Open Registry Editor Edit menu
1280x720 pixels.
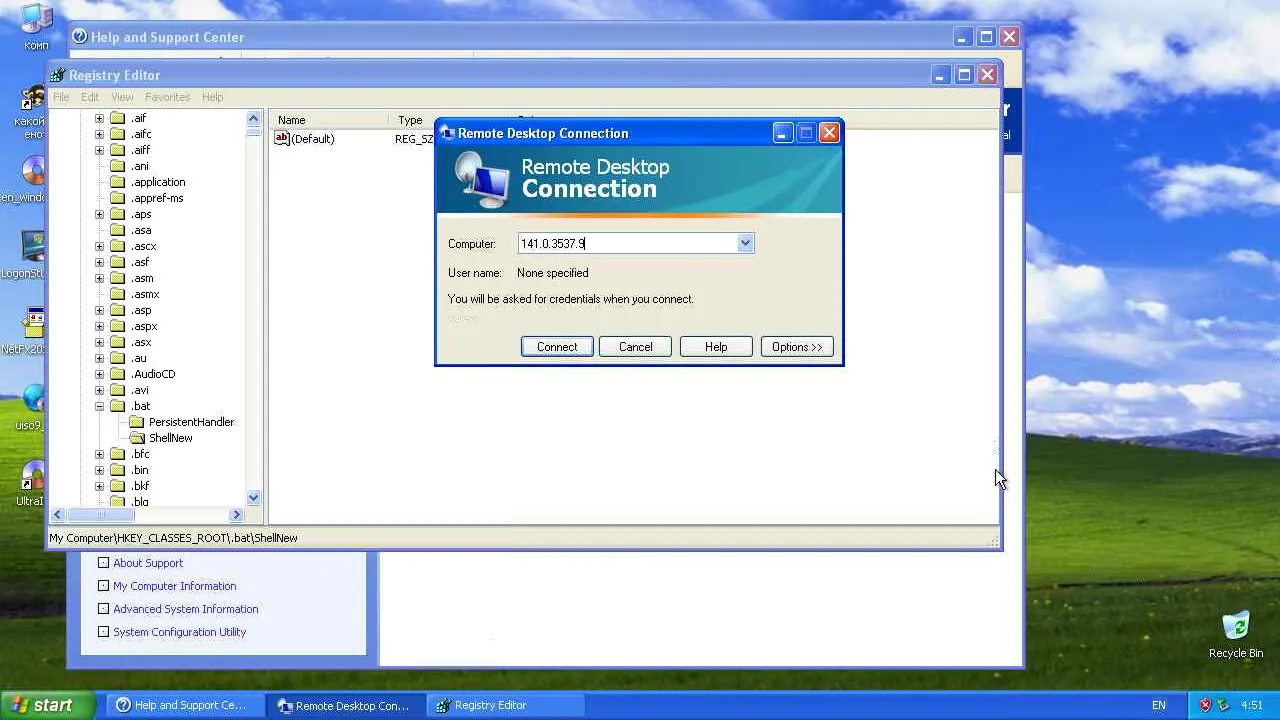(90, 97)
